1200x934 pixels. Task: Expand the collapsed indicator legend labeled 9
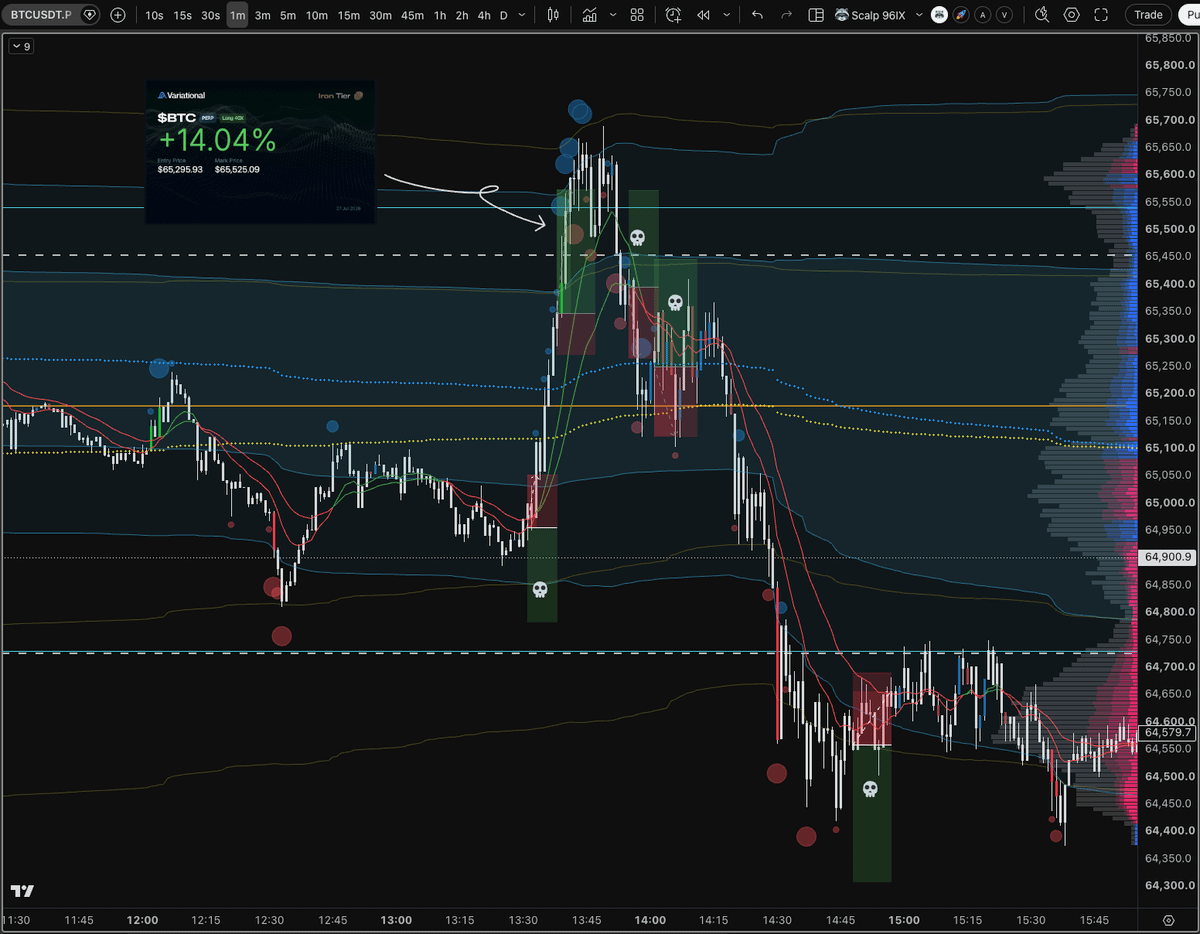click(19, 46)
